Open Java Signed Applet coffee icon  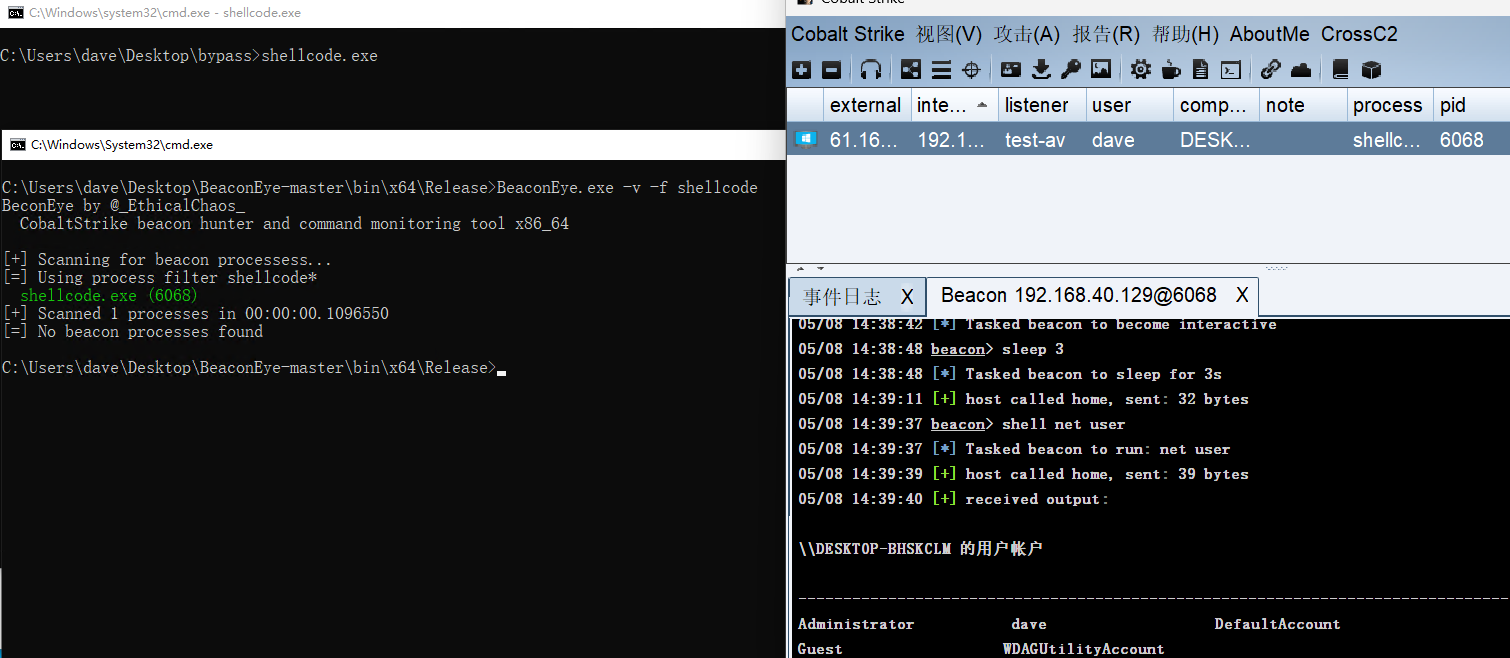click(x=1171, y=70)
